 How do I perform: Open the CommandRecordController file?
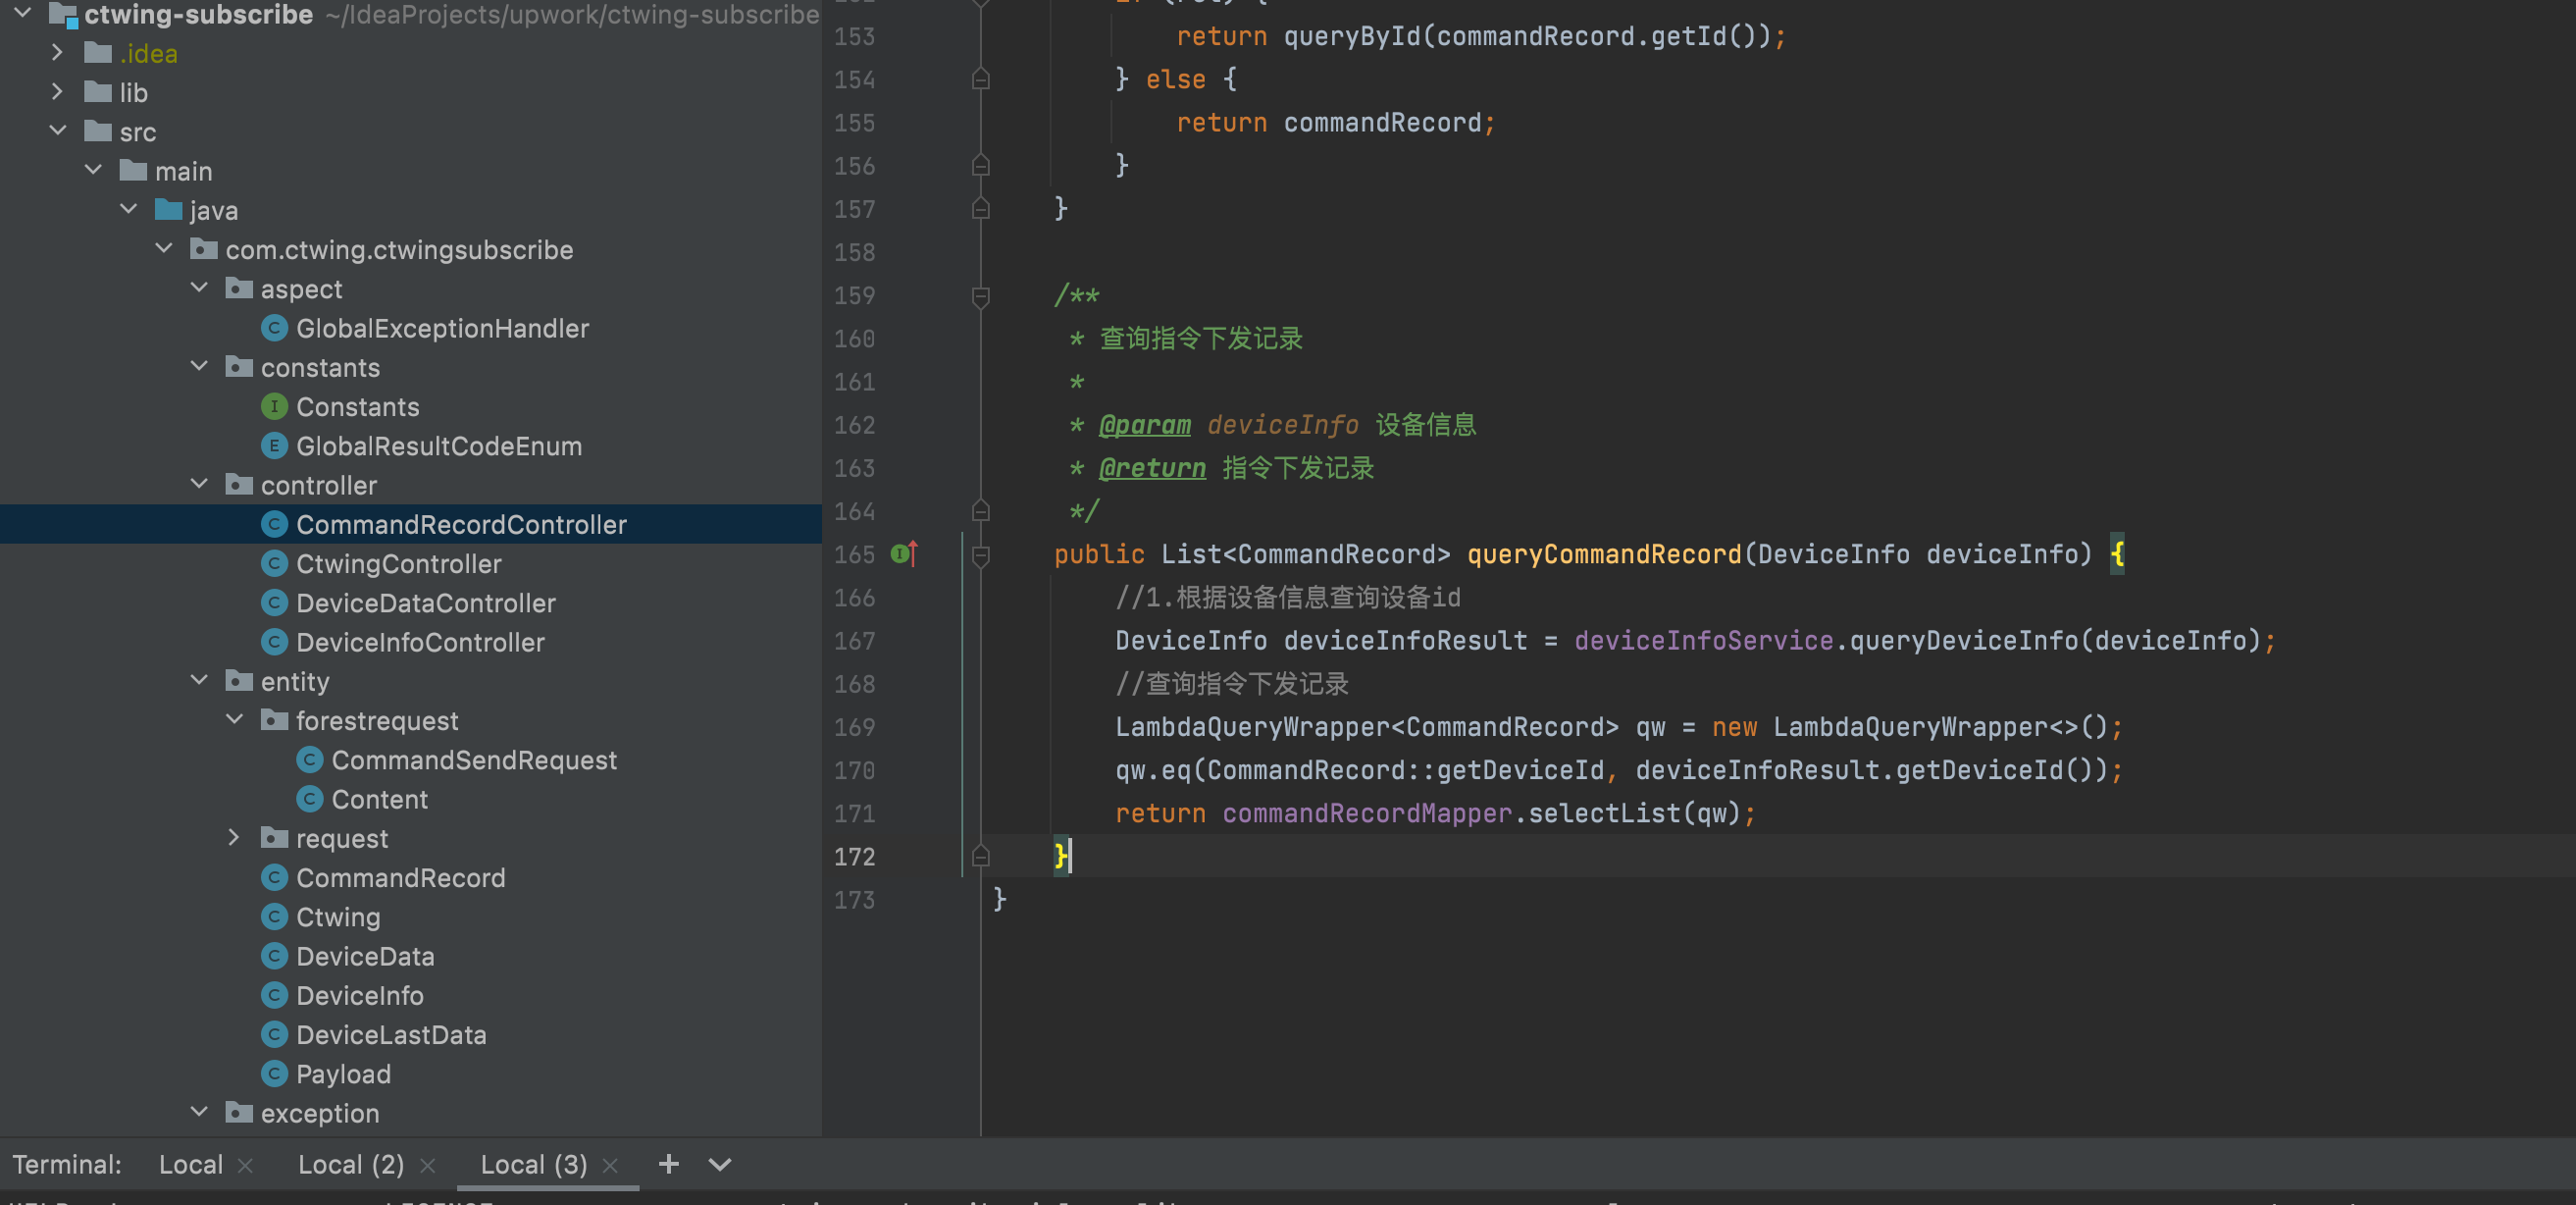(461, 524)
